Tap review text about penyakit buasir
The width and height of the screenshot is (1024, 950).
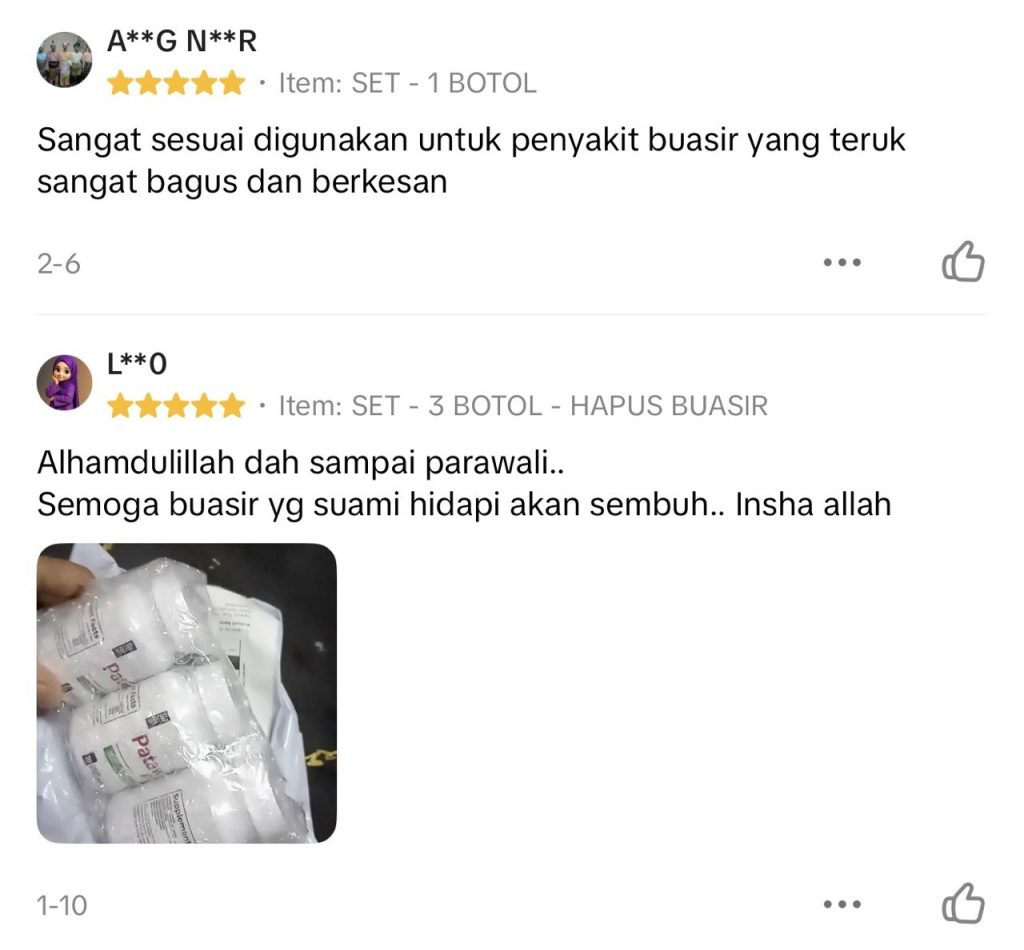(x=471, y=161)
